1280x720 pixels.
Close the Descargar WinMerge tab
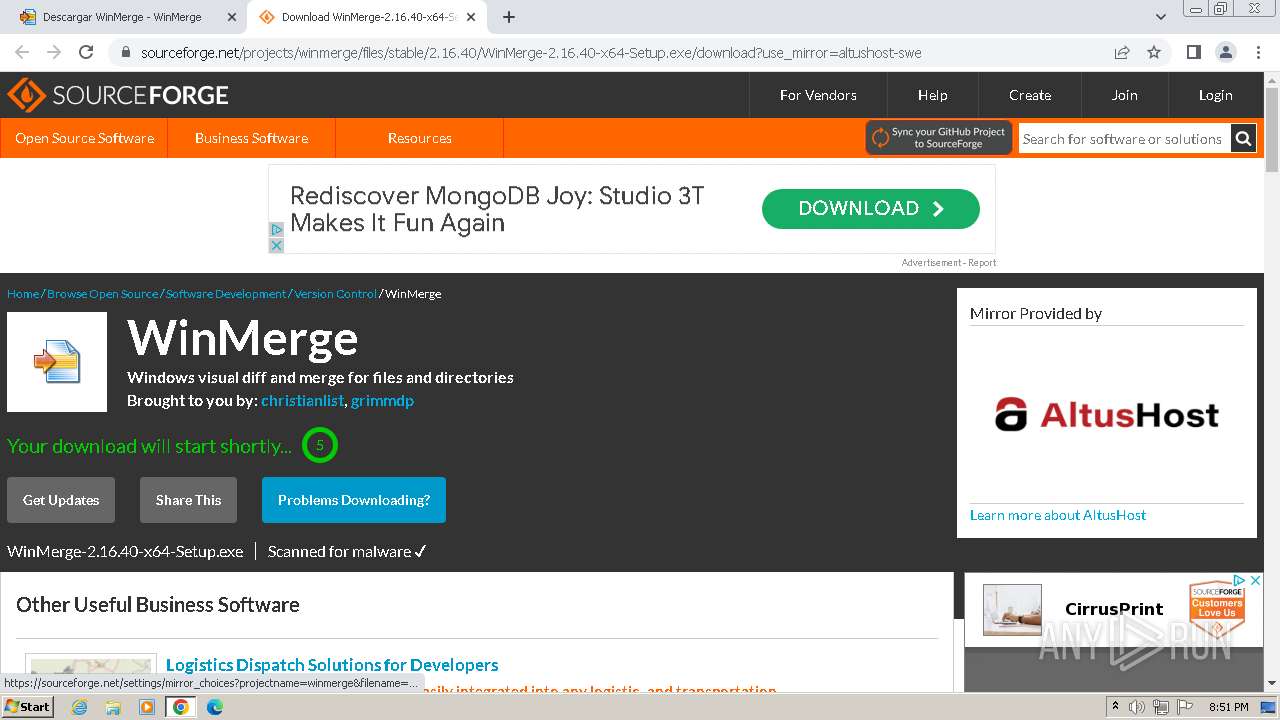(232, 17)
